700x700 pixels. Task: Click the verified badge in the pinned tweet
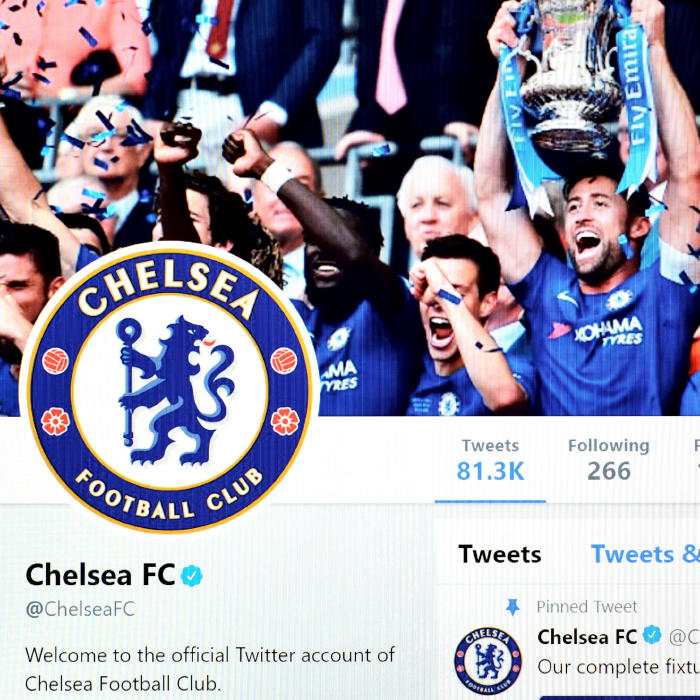pos(652,635)
